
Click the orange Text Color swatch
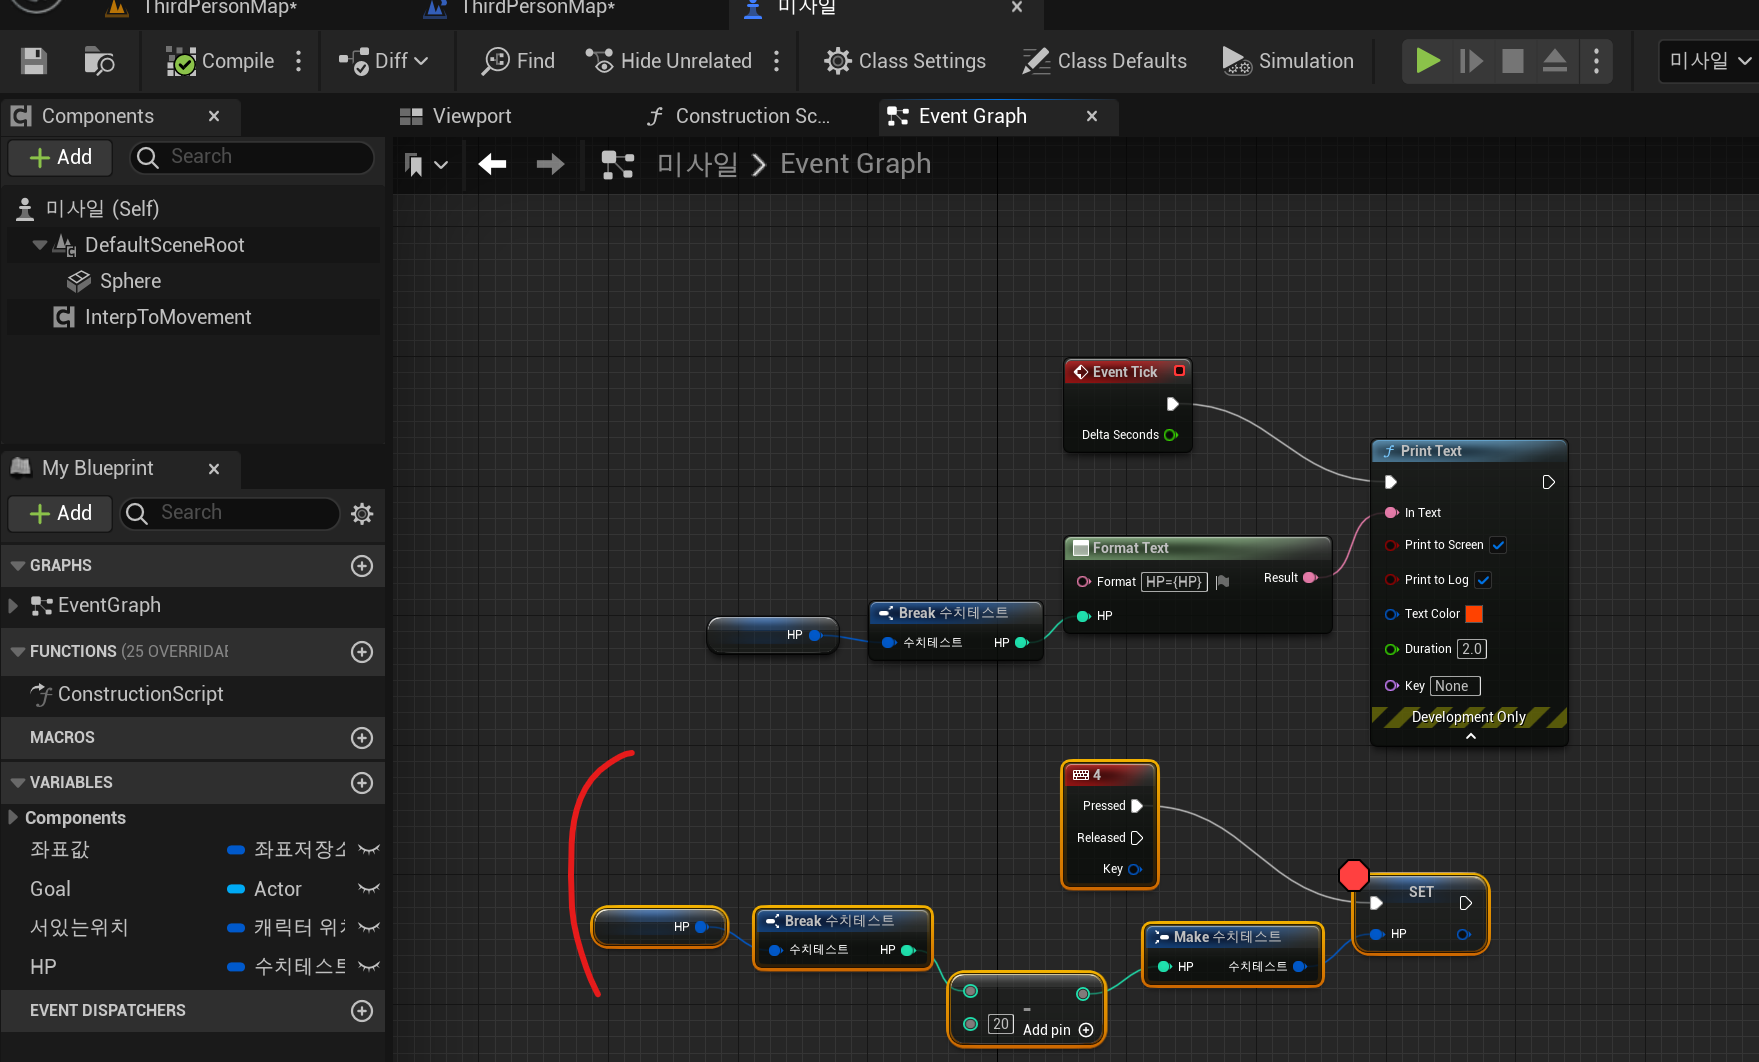[x=1474, y=614]
